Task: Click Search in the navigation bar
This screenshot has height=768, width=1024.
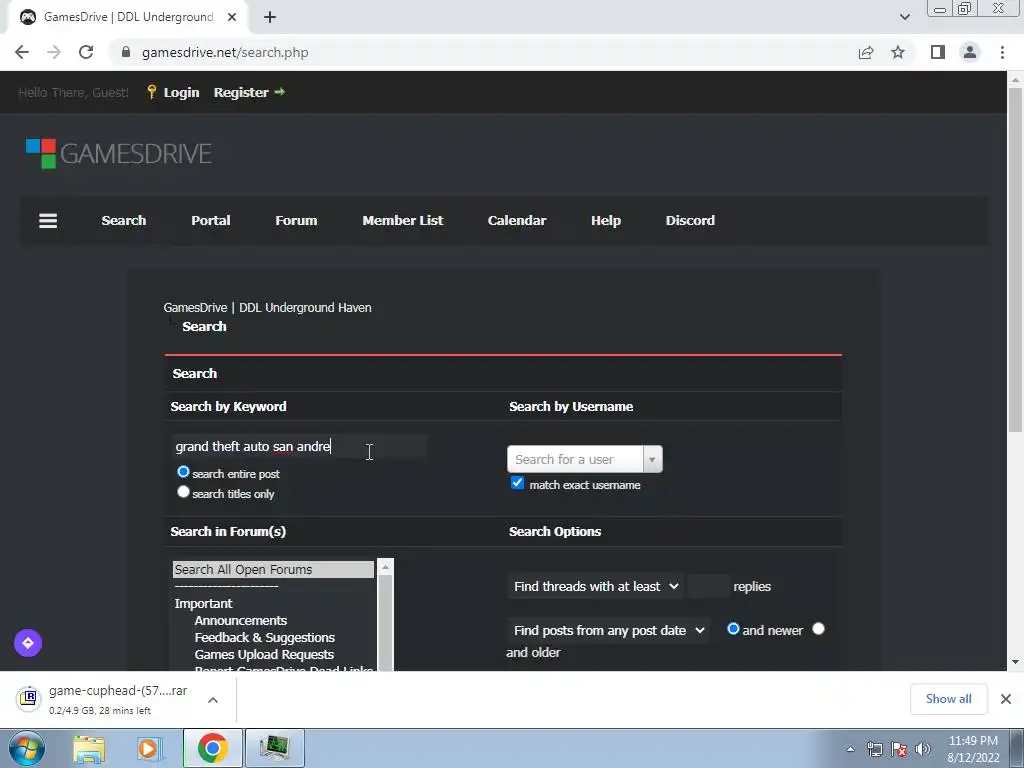Action: click(x=123, y=221)
